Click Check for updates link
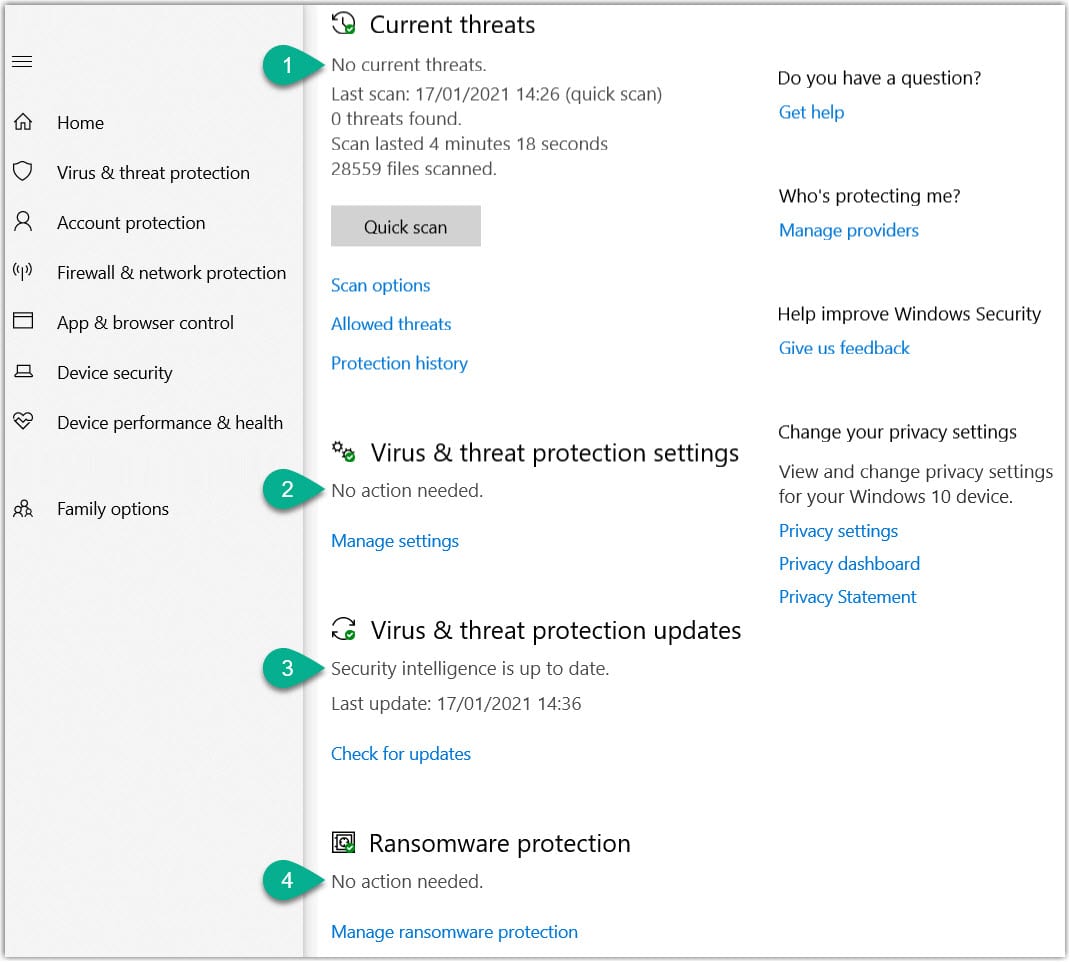Viewport: 1070px width, 962px height. pos(401,754)
